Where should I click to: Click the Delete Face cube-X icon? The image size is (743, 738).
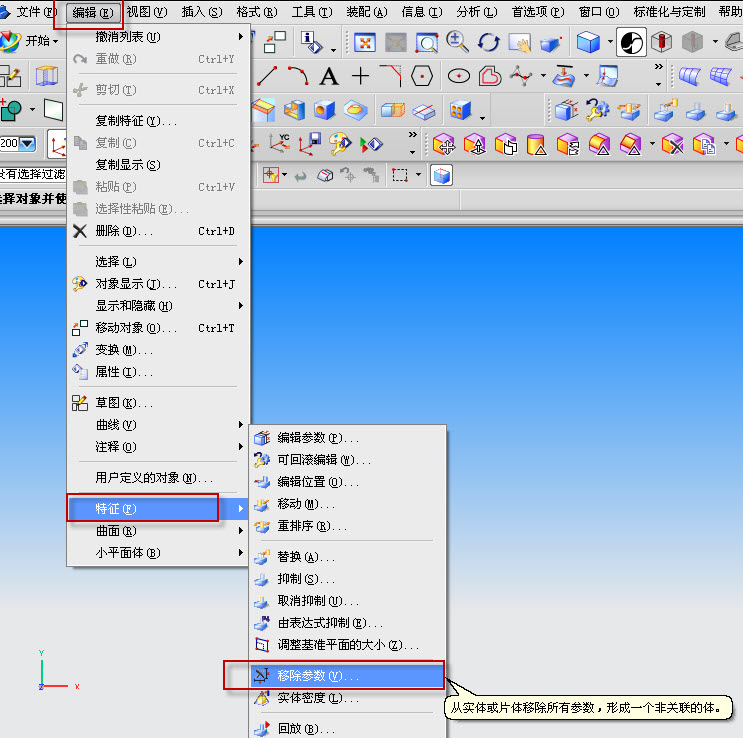673,145
